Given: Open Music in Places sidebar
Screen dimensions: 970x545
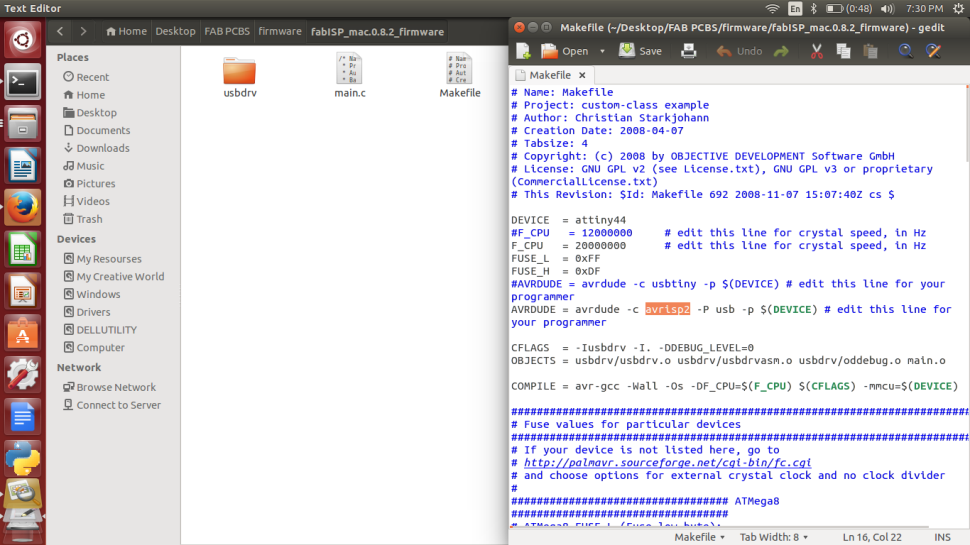Looking at the screenshot, I should coord(84,166).
